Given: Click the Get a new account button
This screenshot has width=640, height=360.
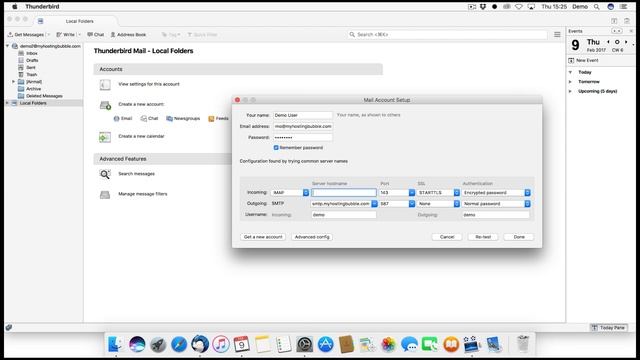Looking at the screenshot, I should point(263,237).
